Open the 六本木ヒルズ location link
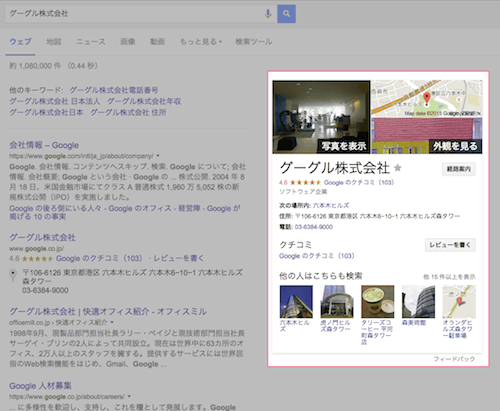Image resolution: width=500 pixels, height=411 pixels. [331, 205]
